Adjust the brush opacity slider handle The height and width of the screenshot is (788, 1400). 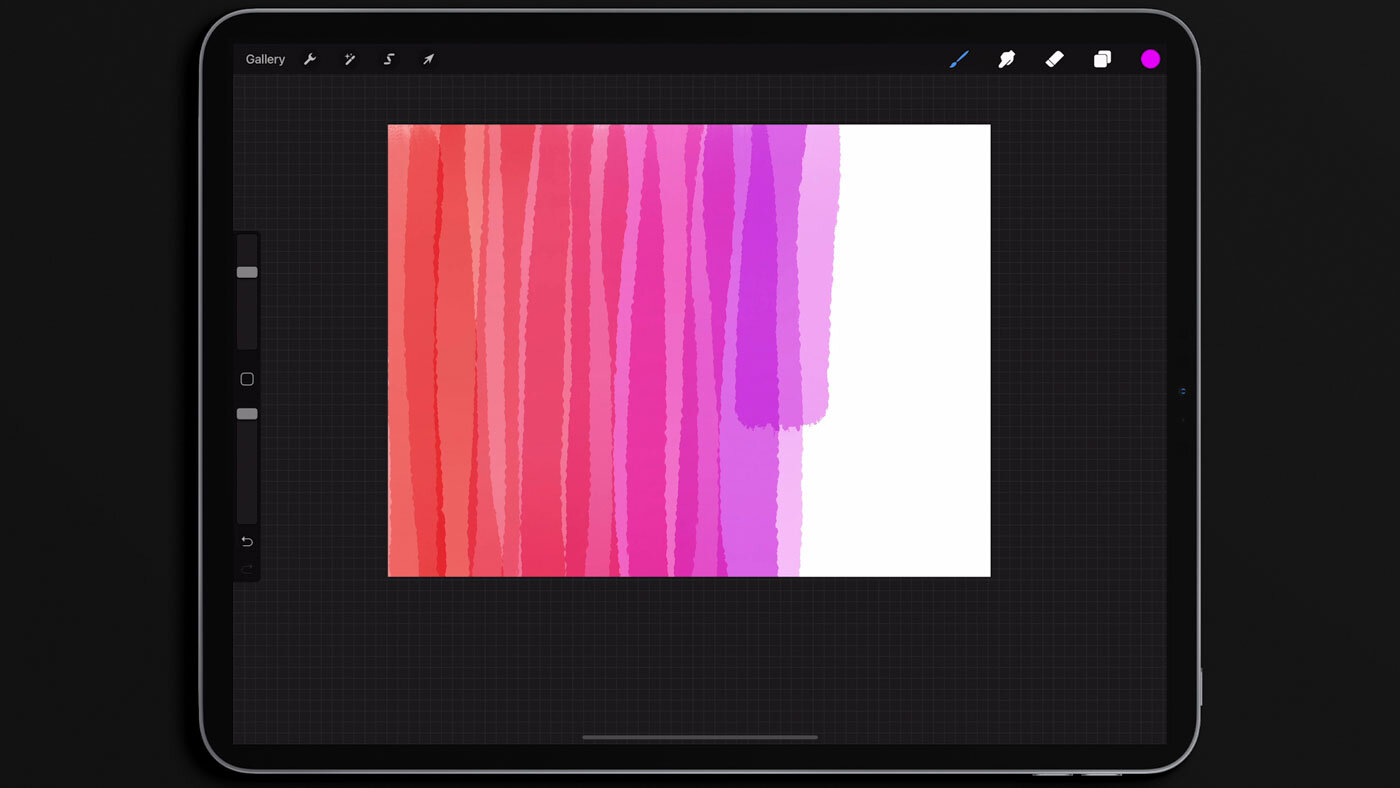click(247, 414)
